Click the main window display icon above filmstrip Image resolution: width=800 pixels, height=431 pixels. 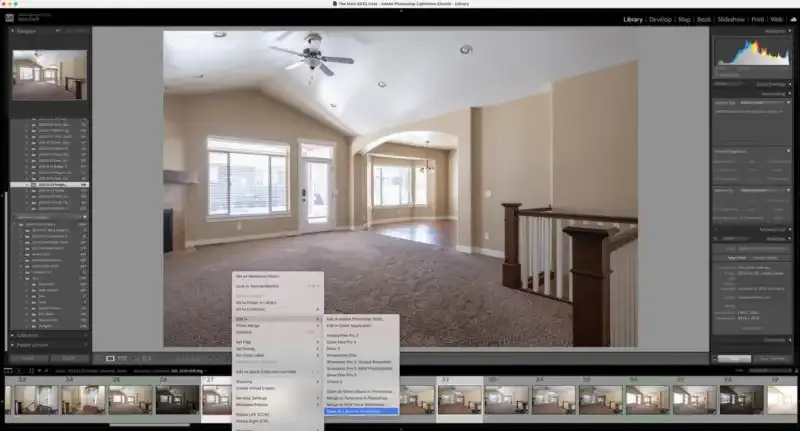coord(9,371)
